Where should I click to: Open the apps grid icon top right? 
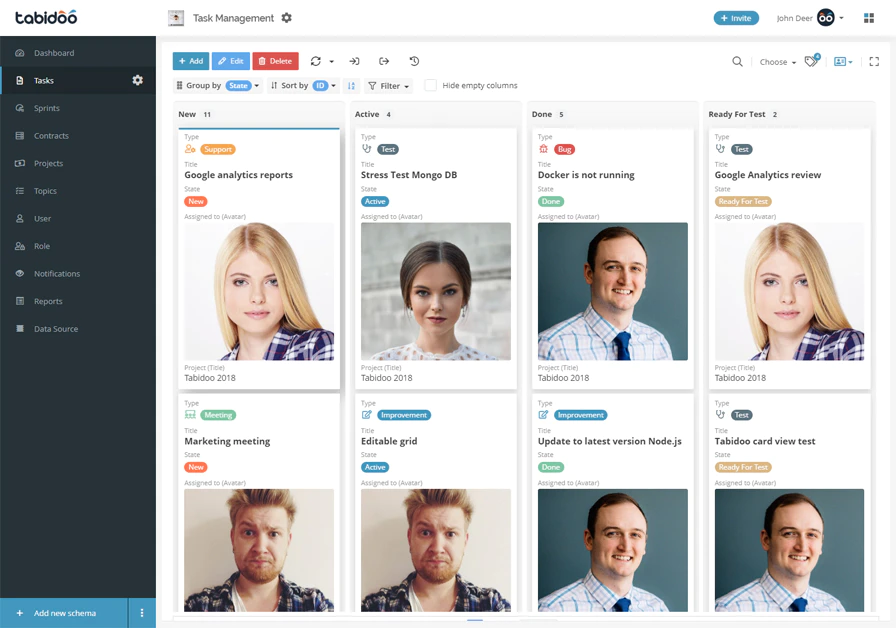(869, 18)
